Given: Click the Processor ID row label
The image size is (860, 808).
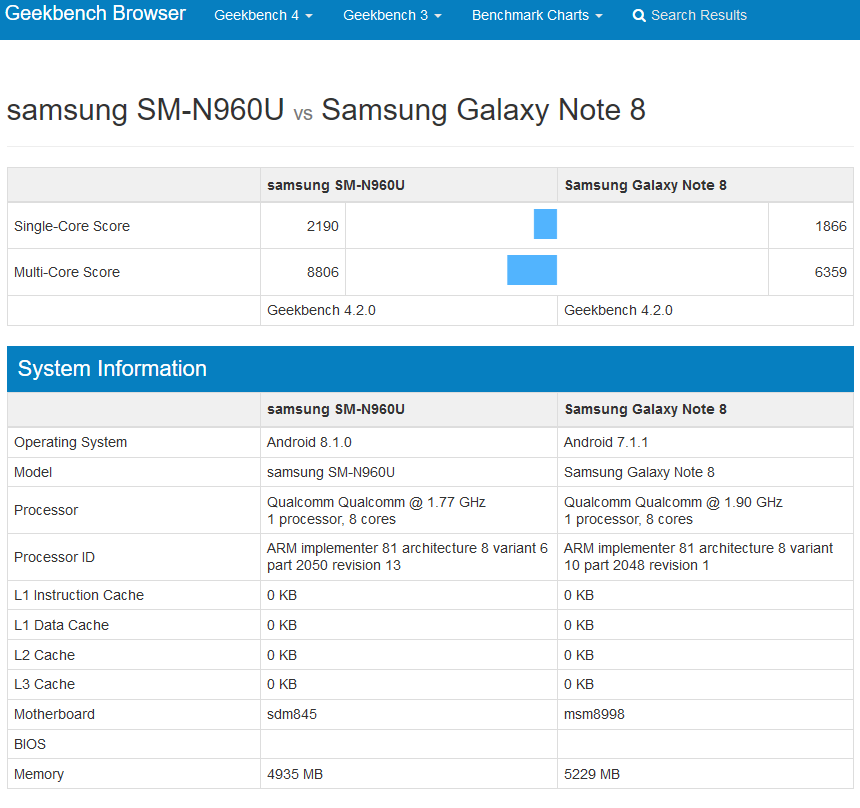Looking at the screenshot, I should (x=54, y=557).
